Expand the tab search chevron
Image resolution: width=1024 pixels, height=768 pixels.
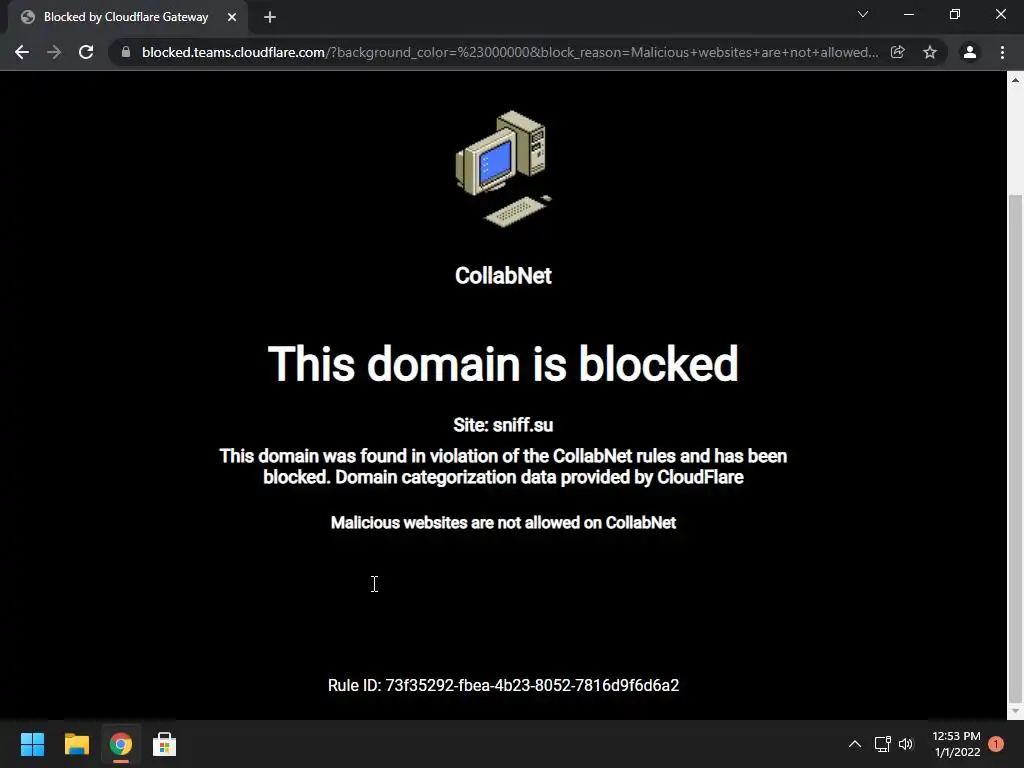tap(863, 14)
